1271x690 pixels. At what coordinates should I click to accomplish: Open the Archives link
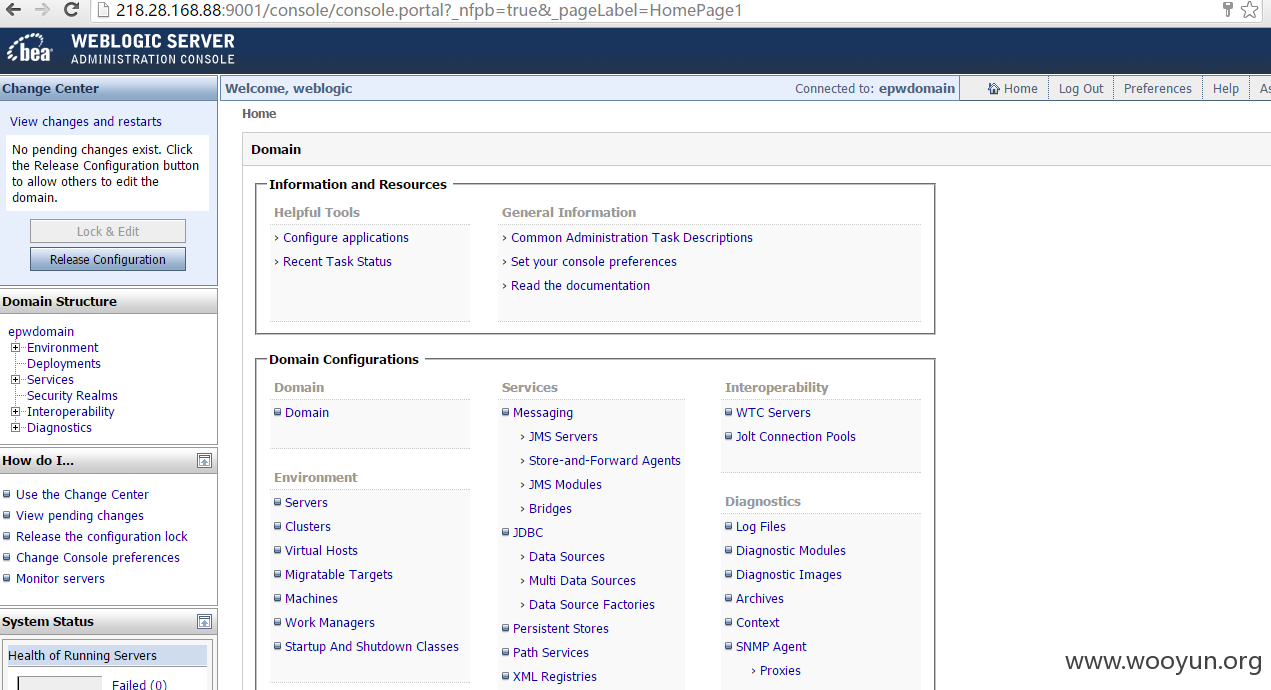pos(760,599)
